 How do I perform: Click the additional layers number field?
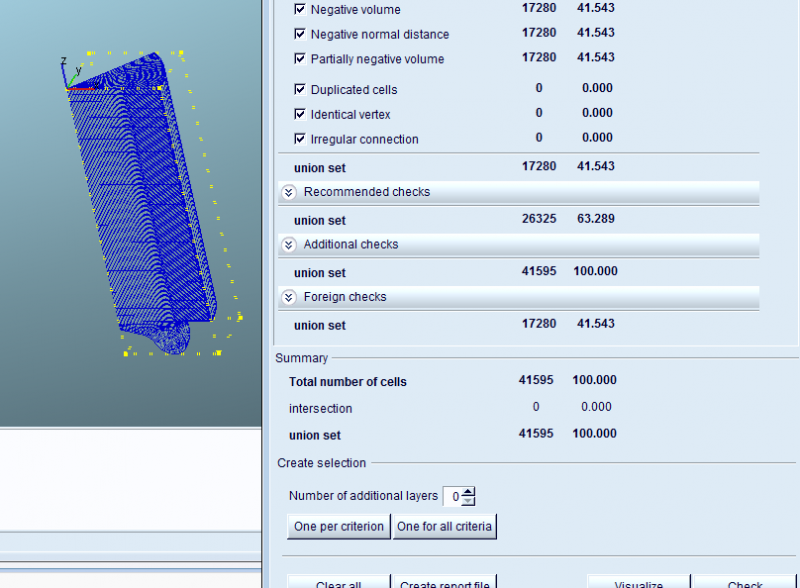(x=453, y=496)
